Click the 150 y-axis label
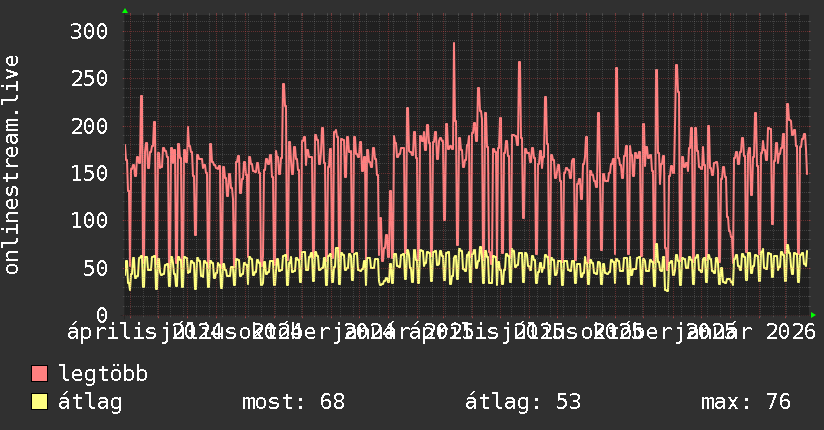The width and height of the screenshot is (824, 430). pos(89,173)
